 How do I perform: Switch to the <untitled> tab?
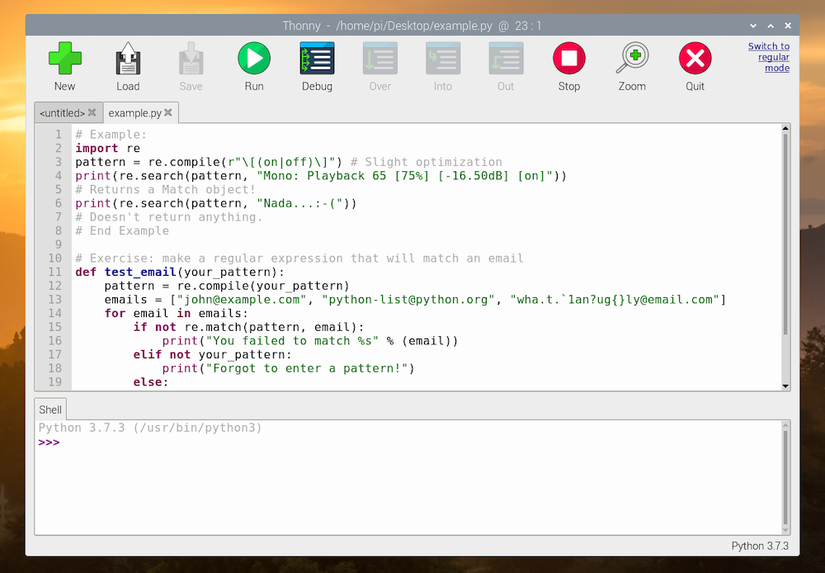pos(62,113)
